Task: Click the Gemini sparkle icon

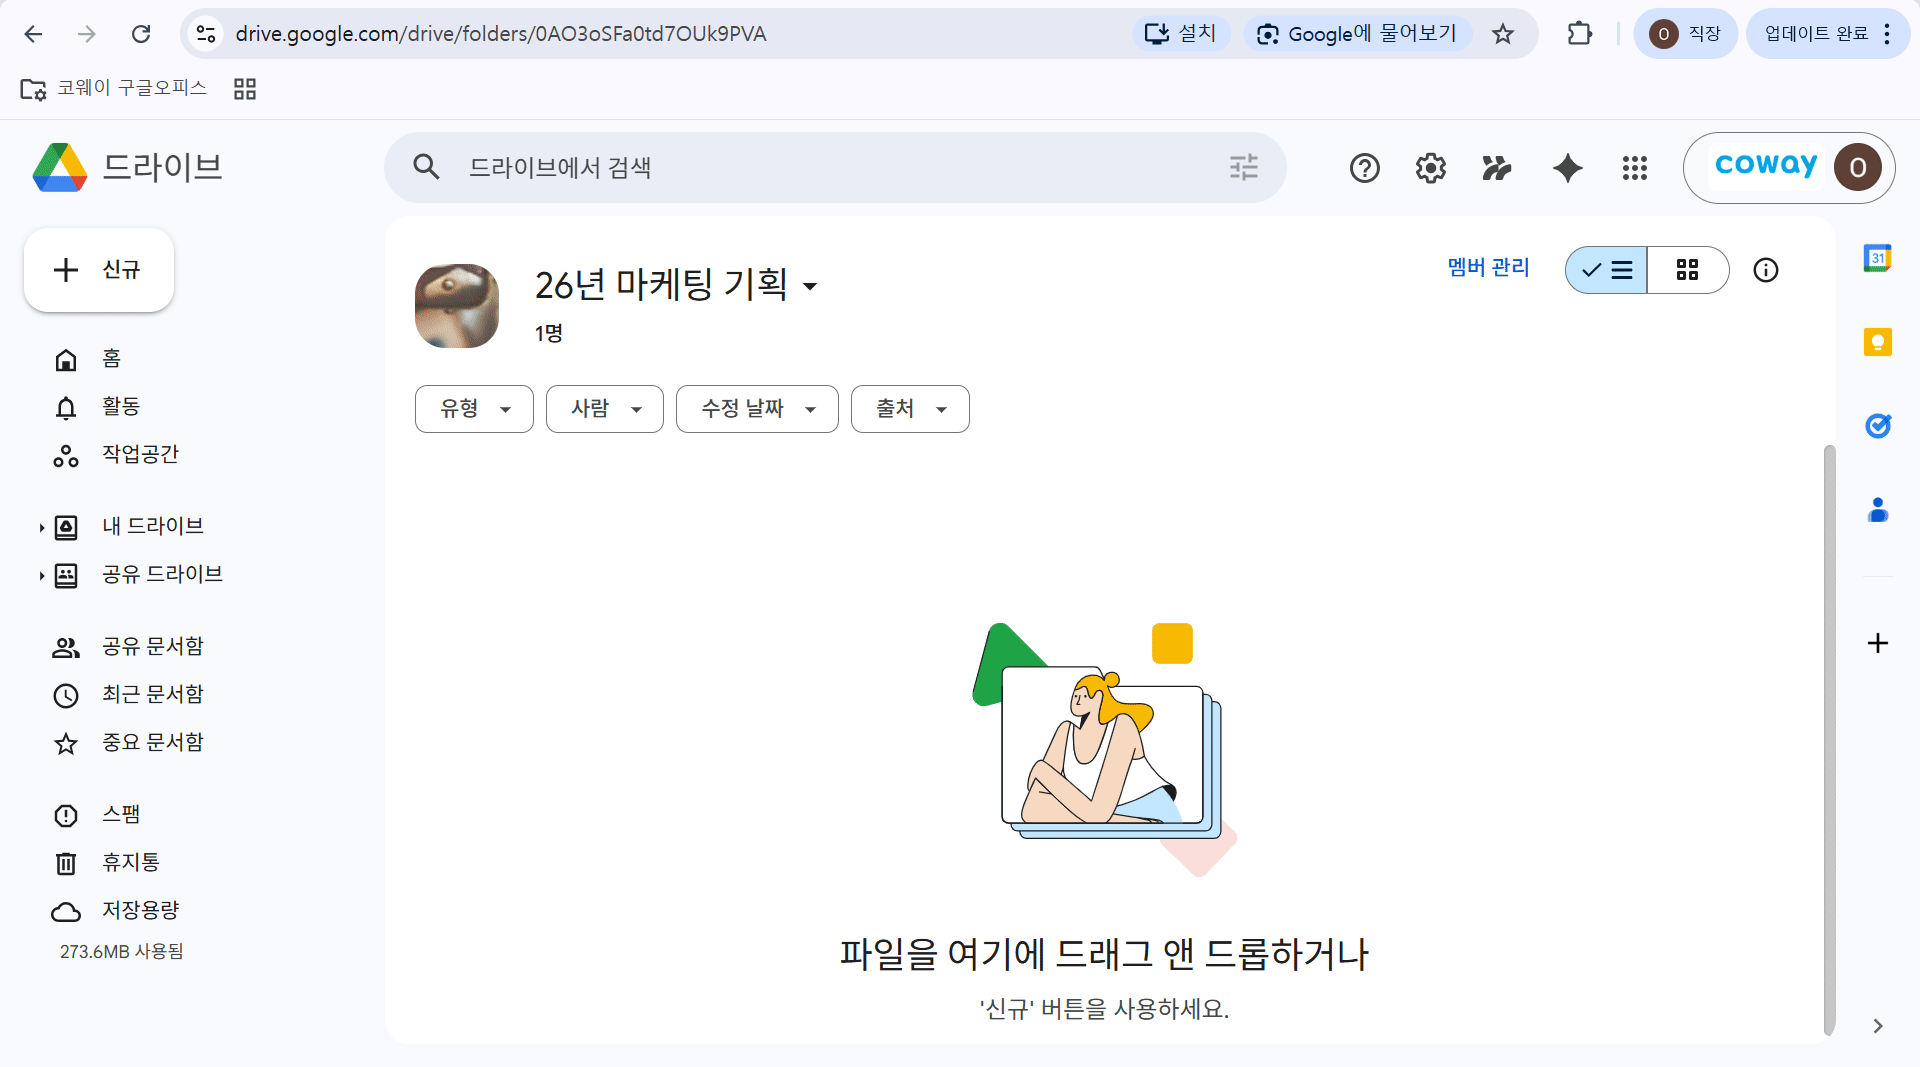Action: click(x=1567, y=168)
